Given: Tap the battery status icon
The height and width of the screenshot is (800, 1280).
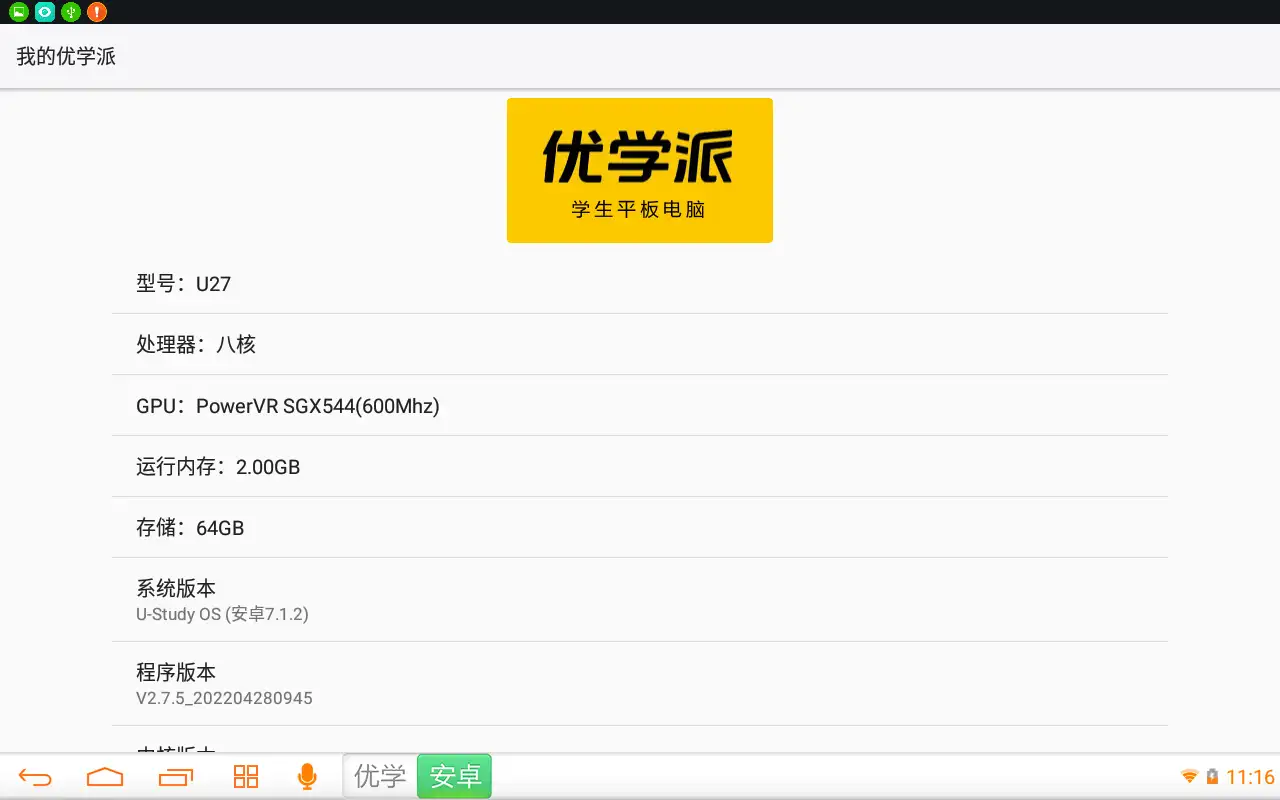Looking at the screenshot, I should coord(1212,777).
